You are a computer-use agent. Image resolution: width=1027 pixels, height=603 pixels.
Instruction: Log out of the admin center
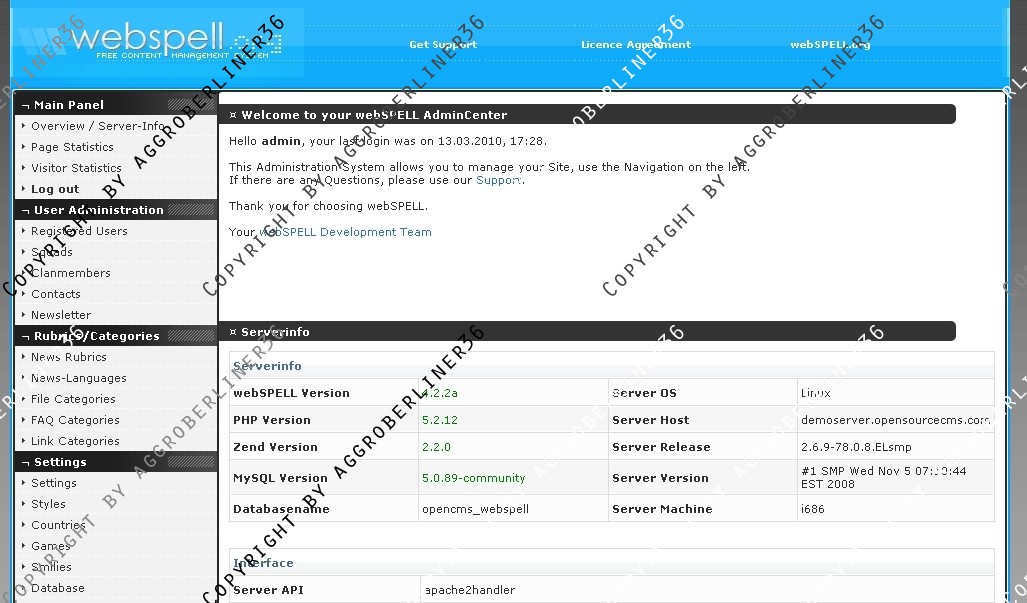click(55, 189)
